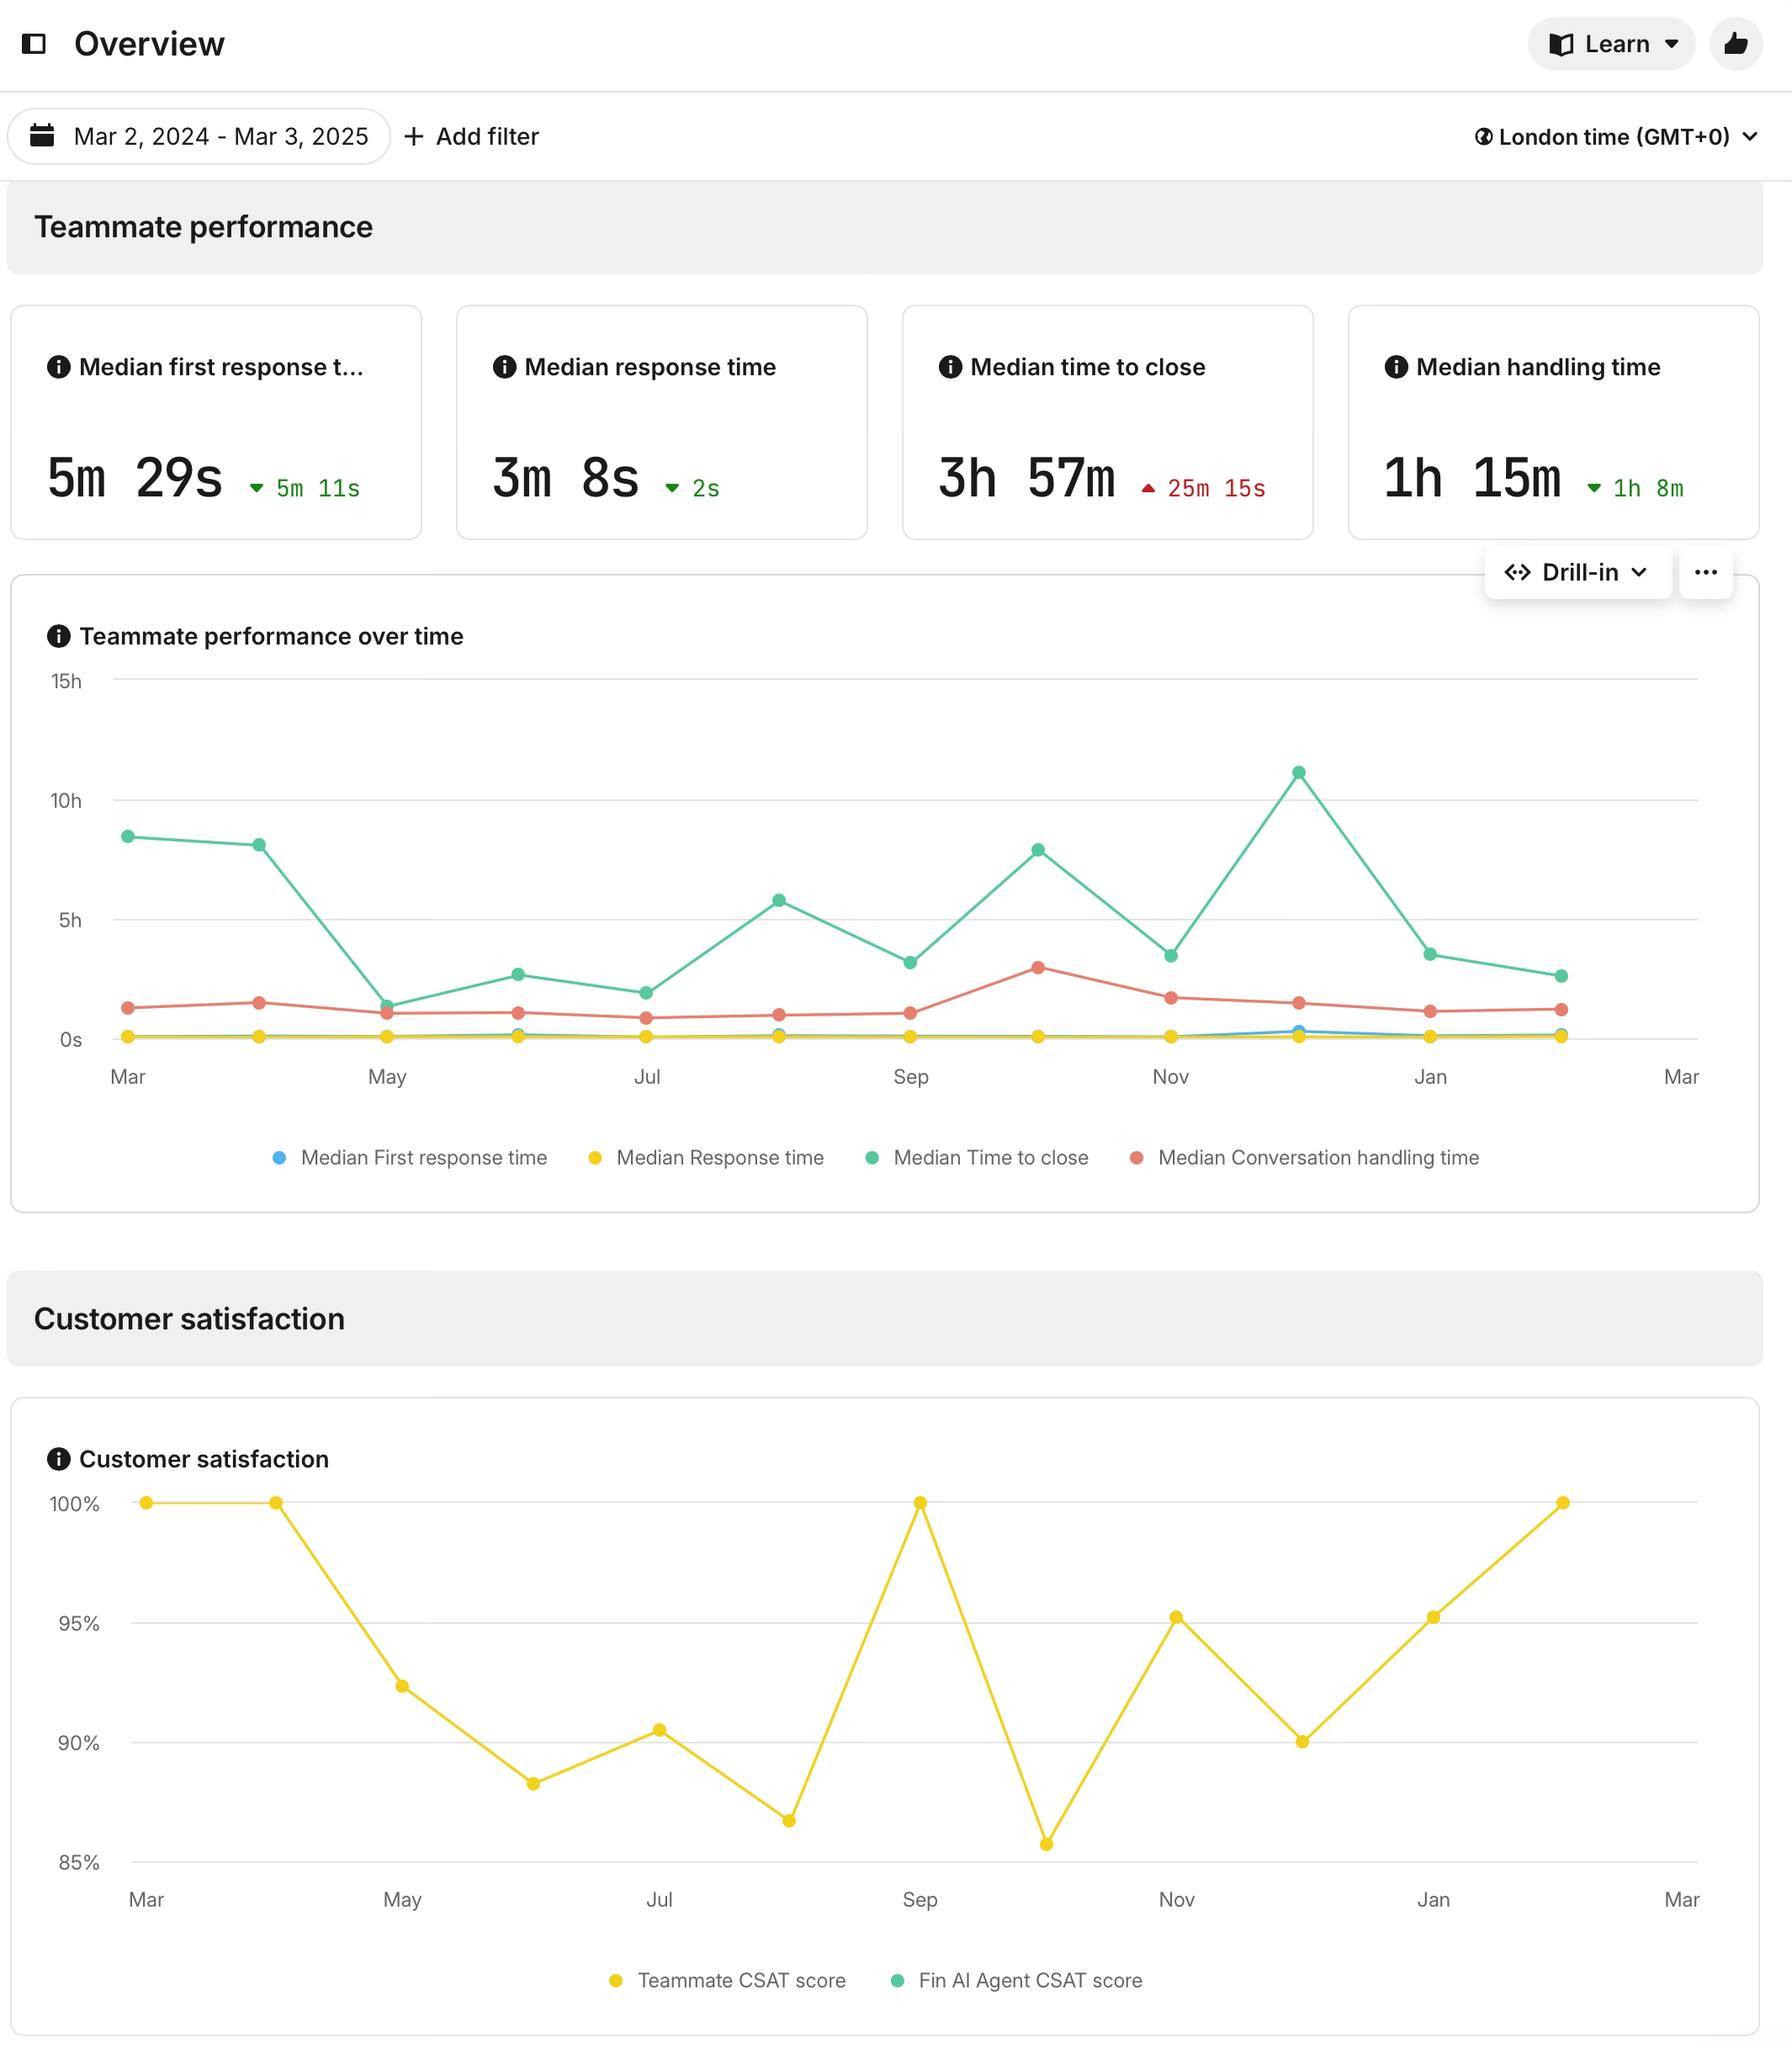1792x2048 pixels.
Task: Click the highest green Time to close data point
Action: pos(1298,772)
